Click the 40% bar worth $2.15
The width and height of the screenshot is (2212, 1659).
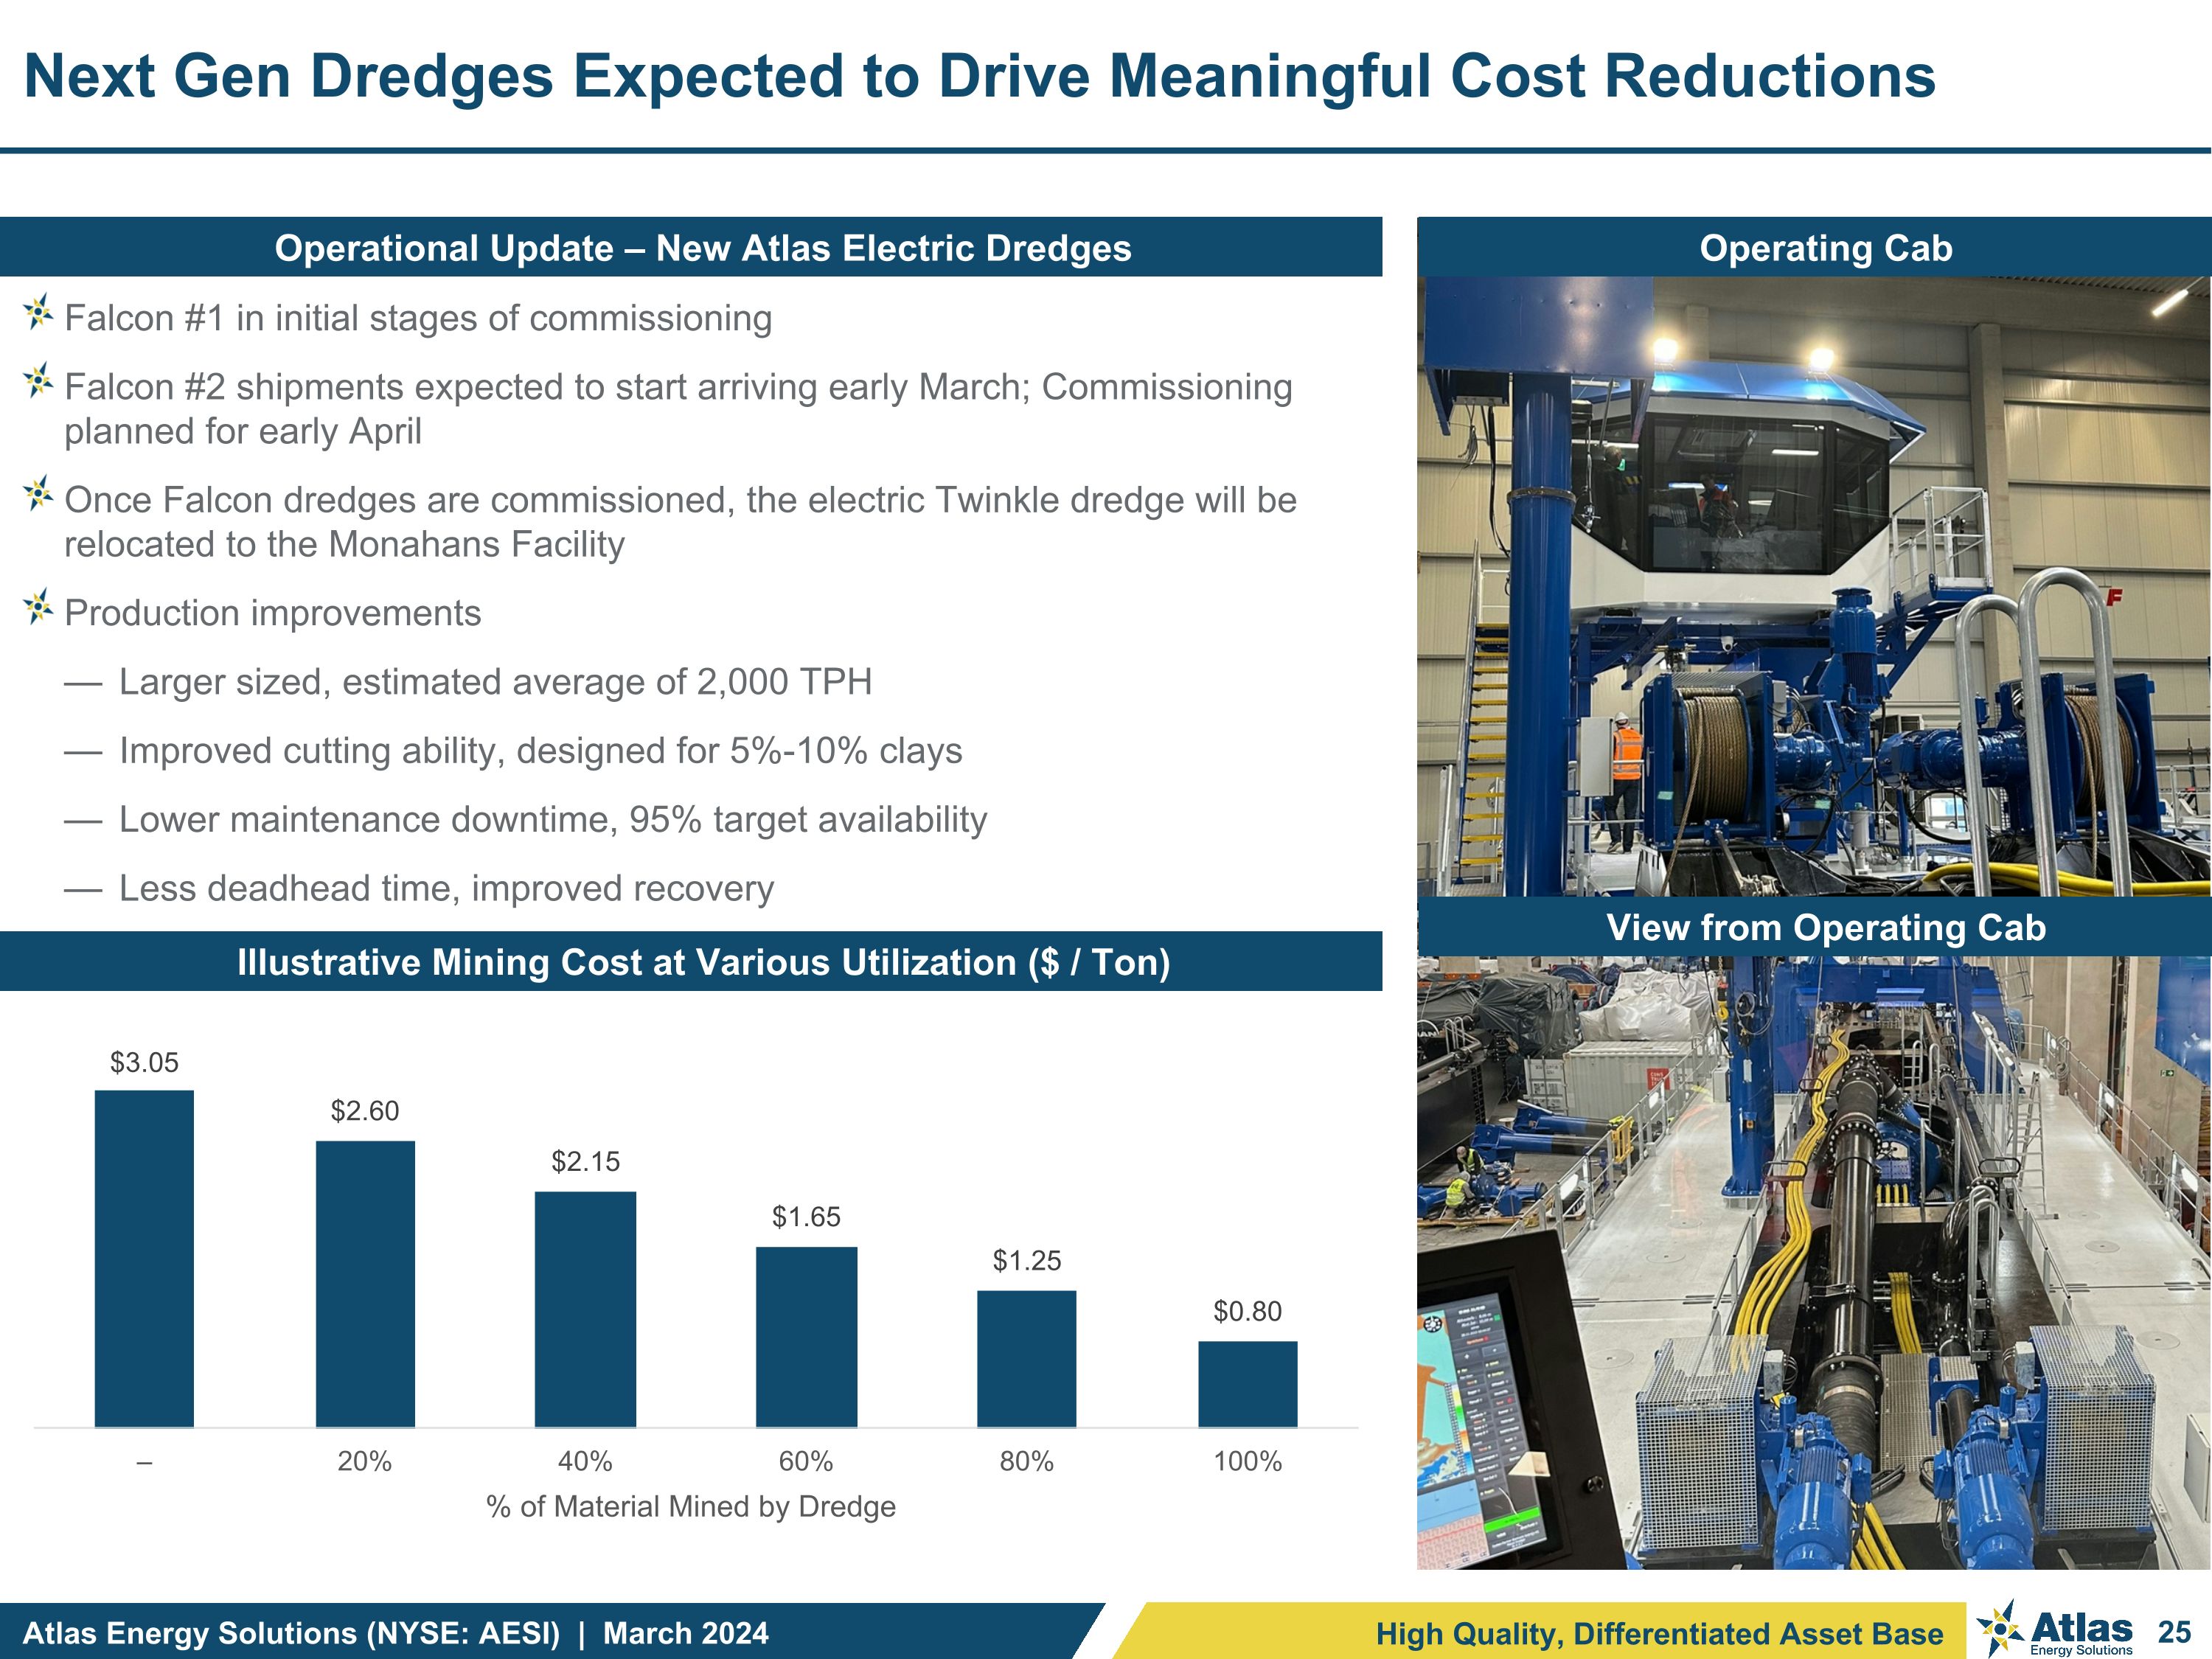pos(585,1310)
